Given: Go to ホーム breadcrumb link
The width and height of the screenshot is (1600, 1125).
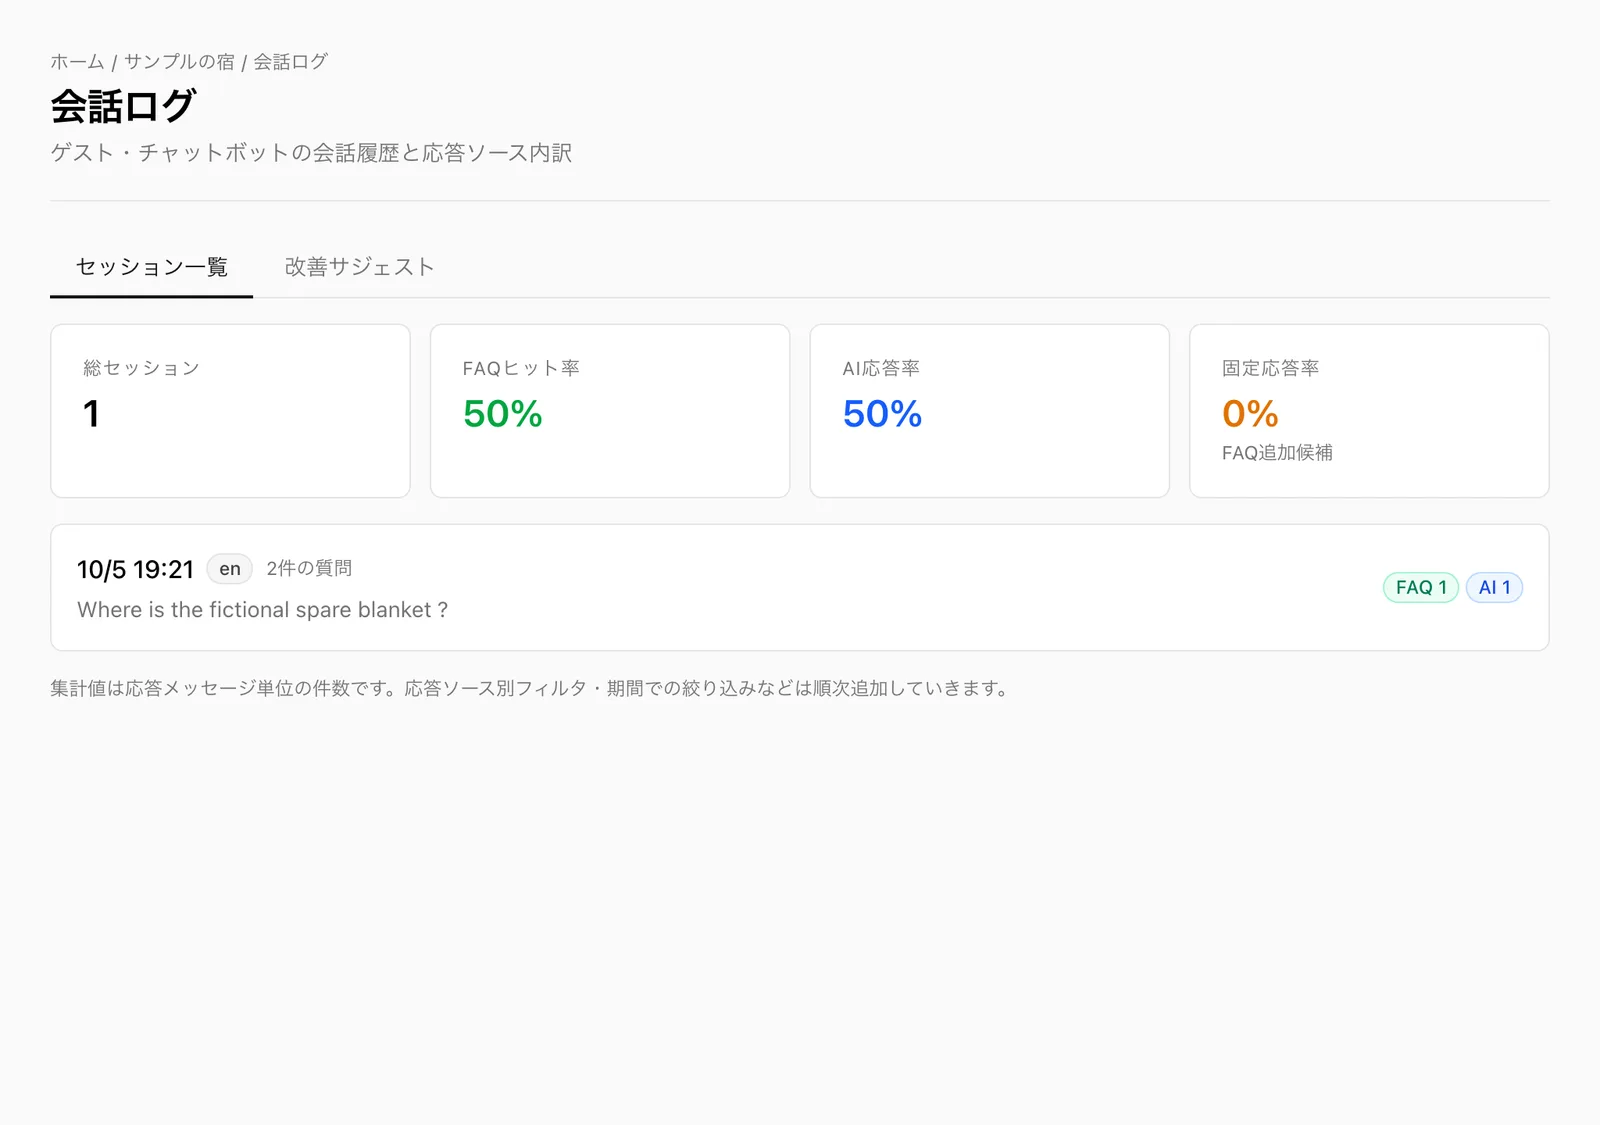Looking at the screenshot, I should click(x=77, y=62).
